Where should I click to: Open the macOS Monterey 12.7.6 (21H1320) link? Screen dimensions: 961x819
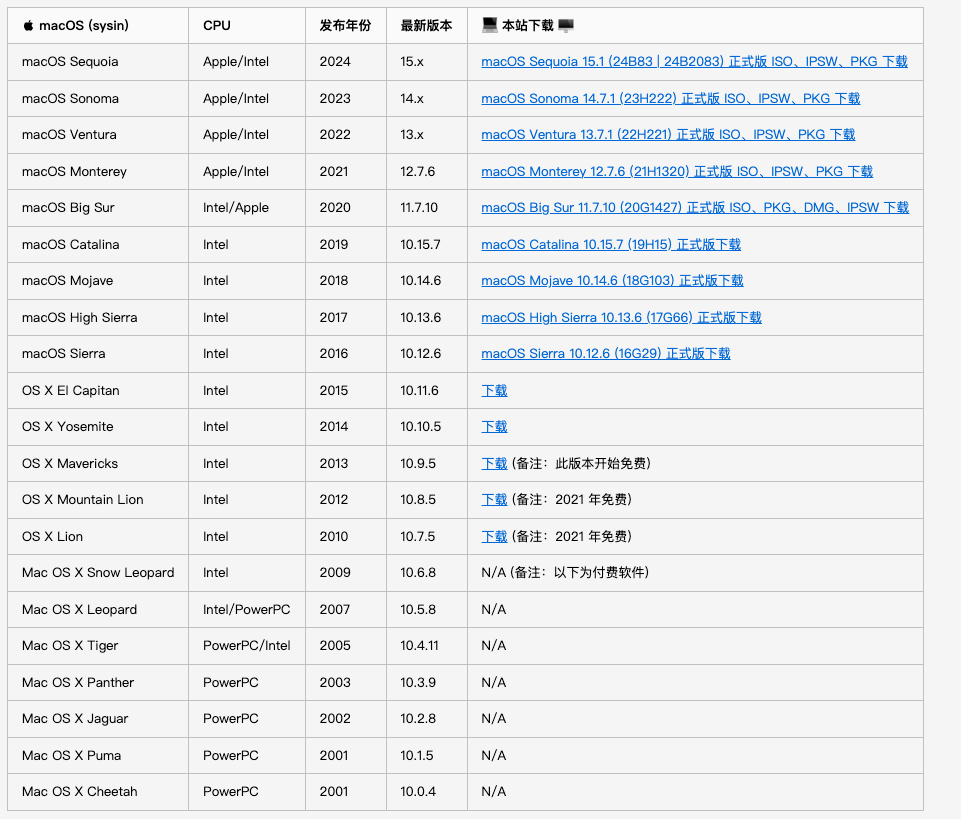coord(677,172)
